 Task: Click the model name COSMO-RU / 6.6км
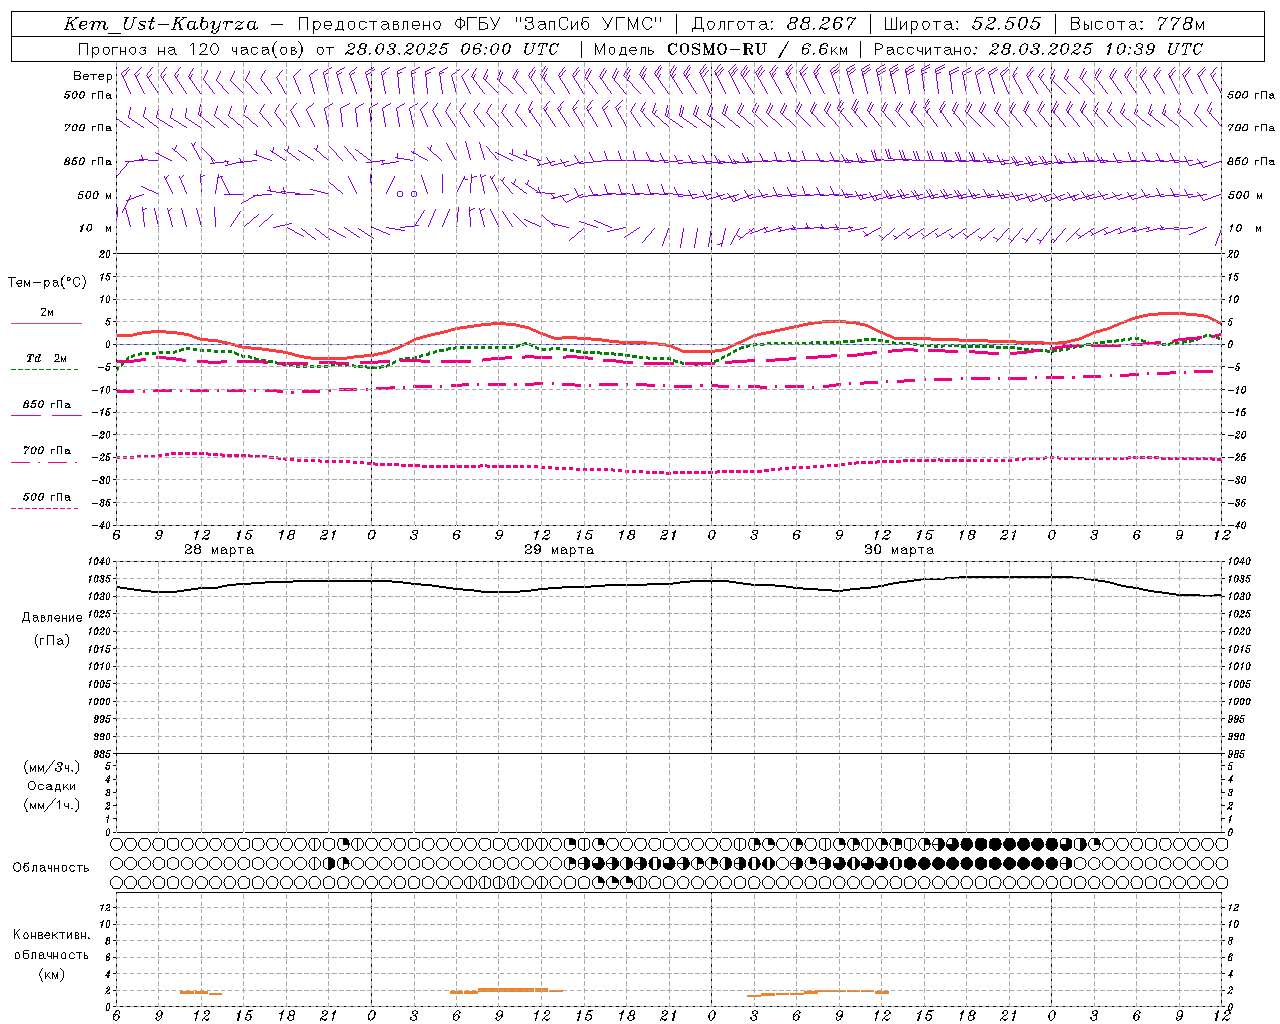[x=757, y=49]
